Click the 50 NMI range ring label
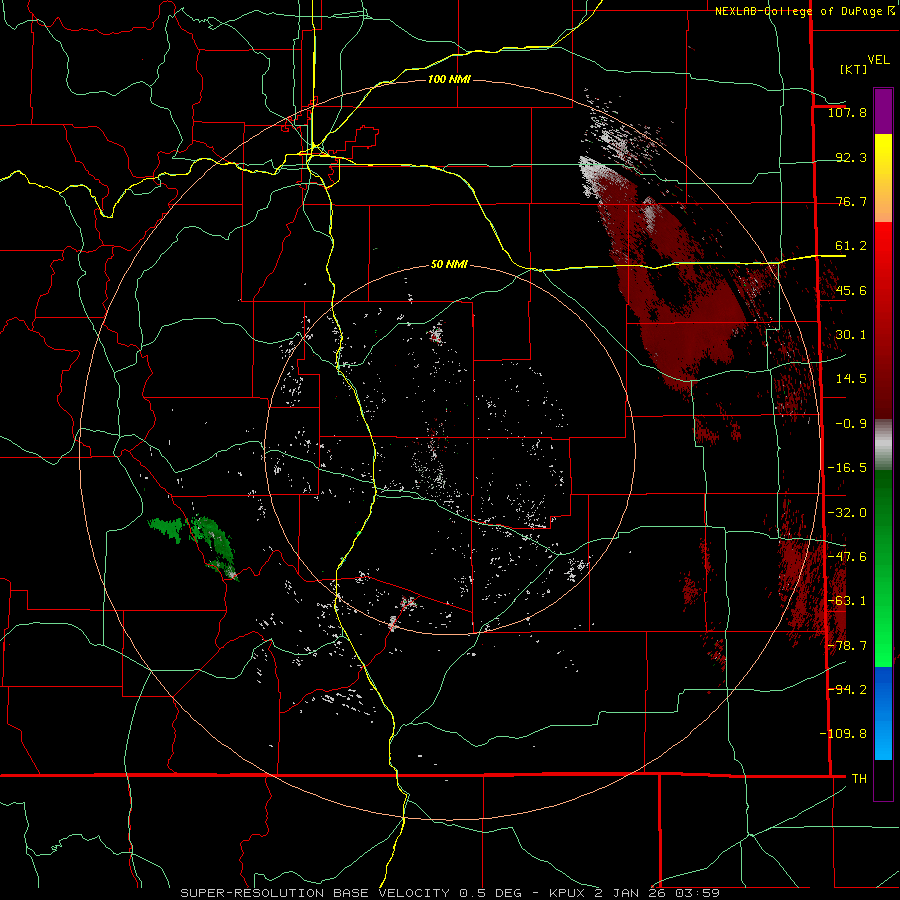Viewport: 900px width, 900px height. [x=449, y=264]
